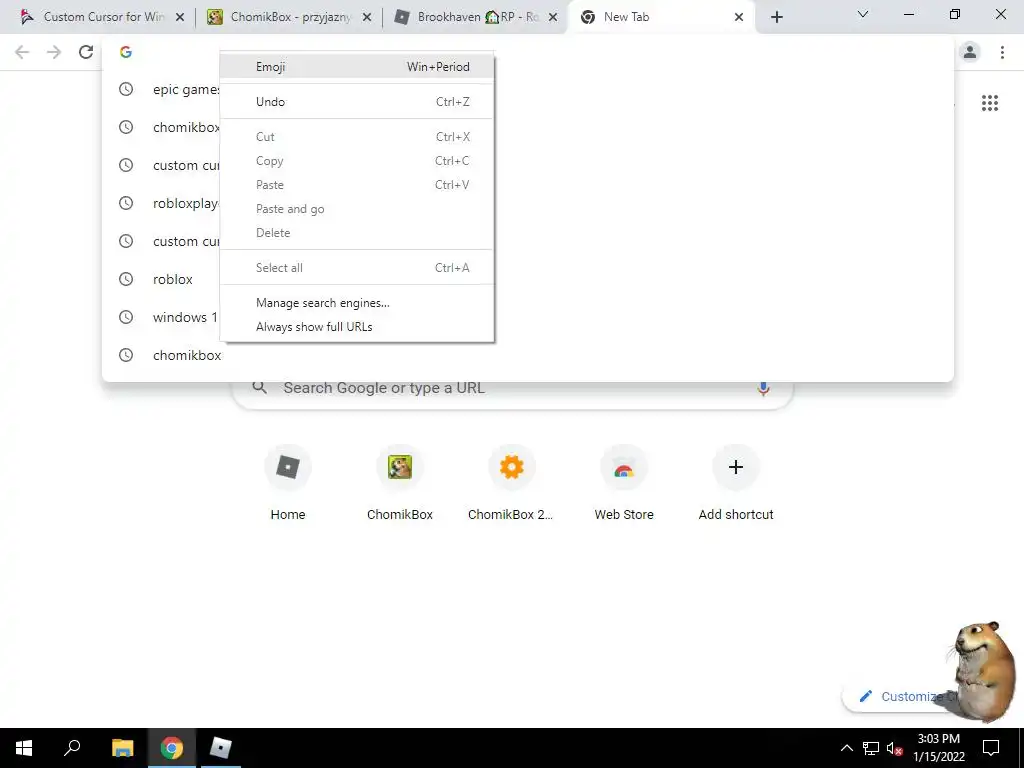Select Paste in the context menu
Screen dimensions: 1024x768
[357, 185]
